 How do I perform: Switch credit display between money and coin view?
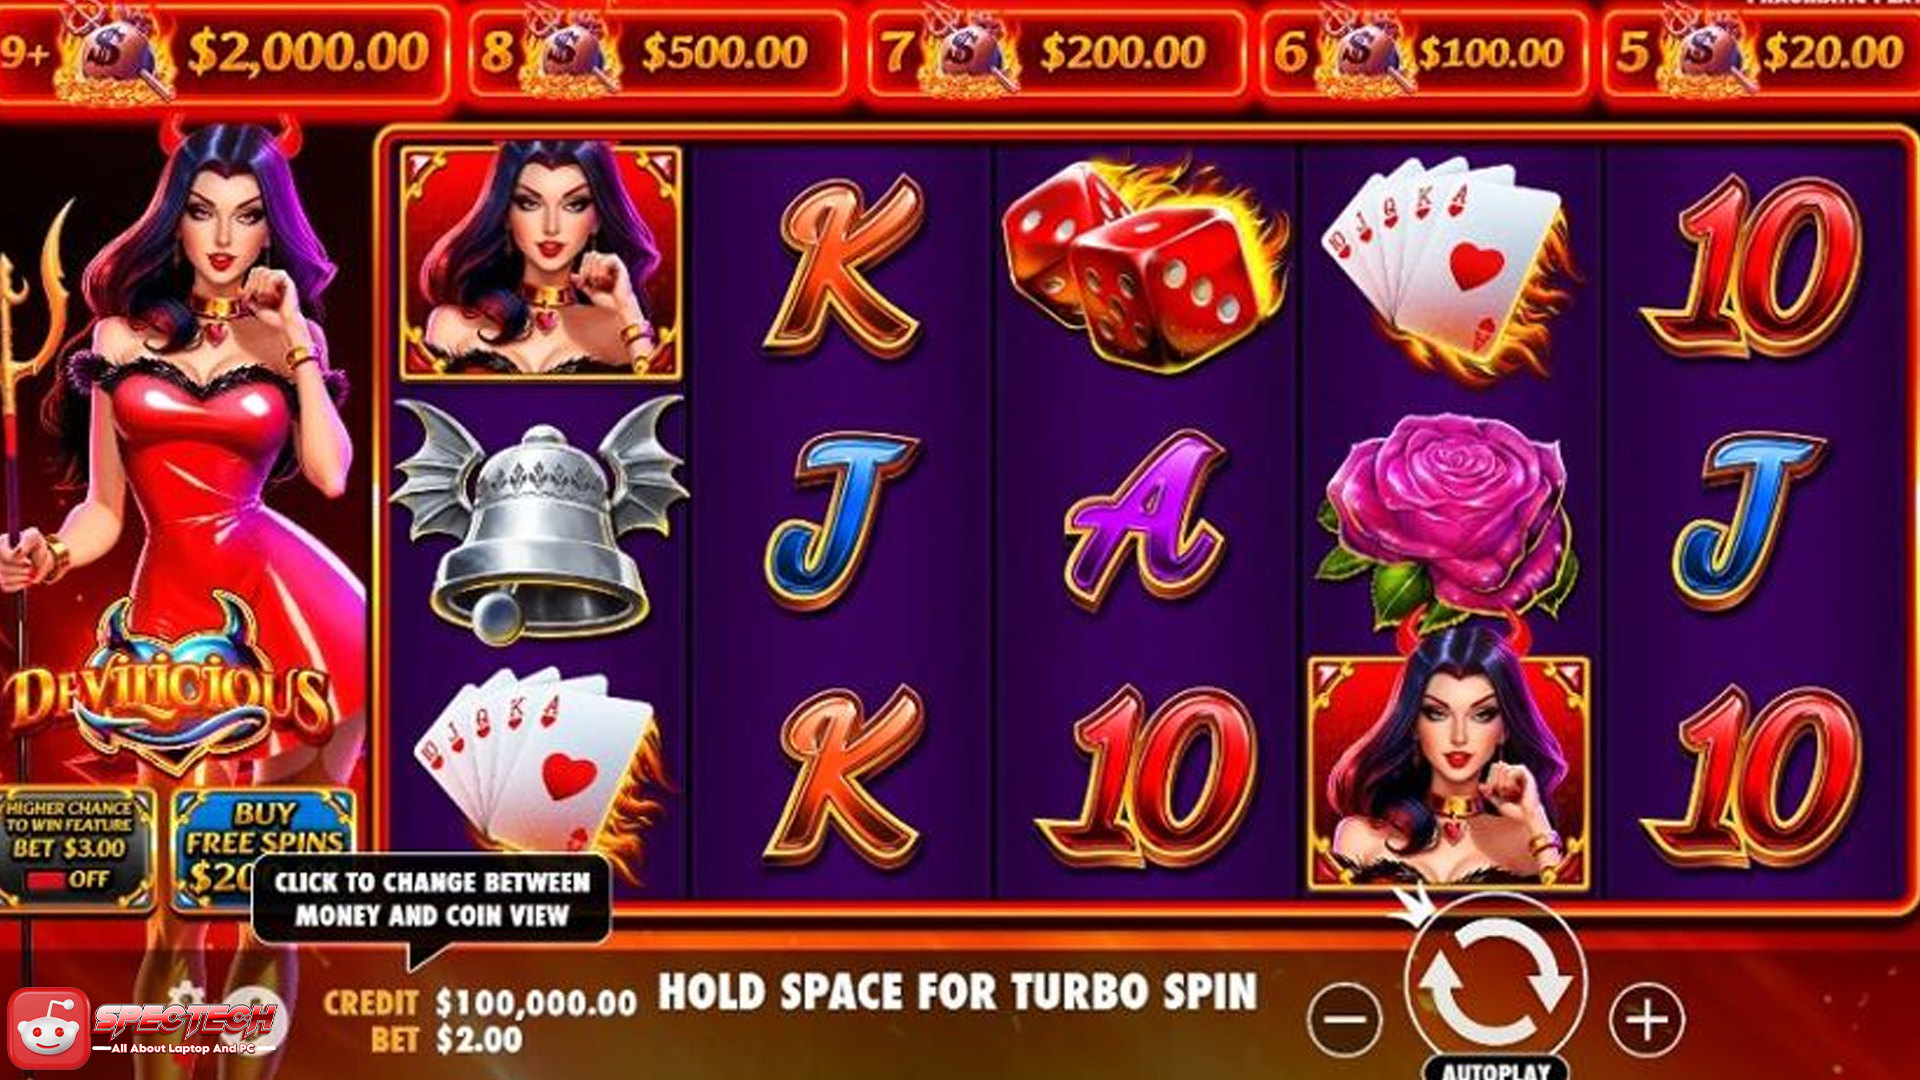pos(480,1003)
